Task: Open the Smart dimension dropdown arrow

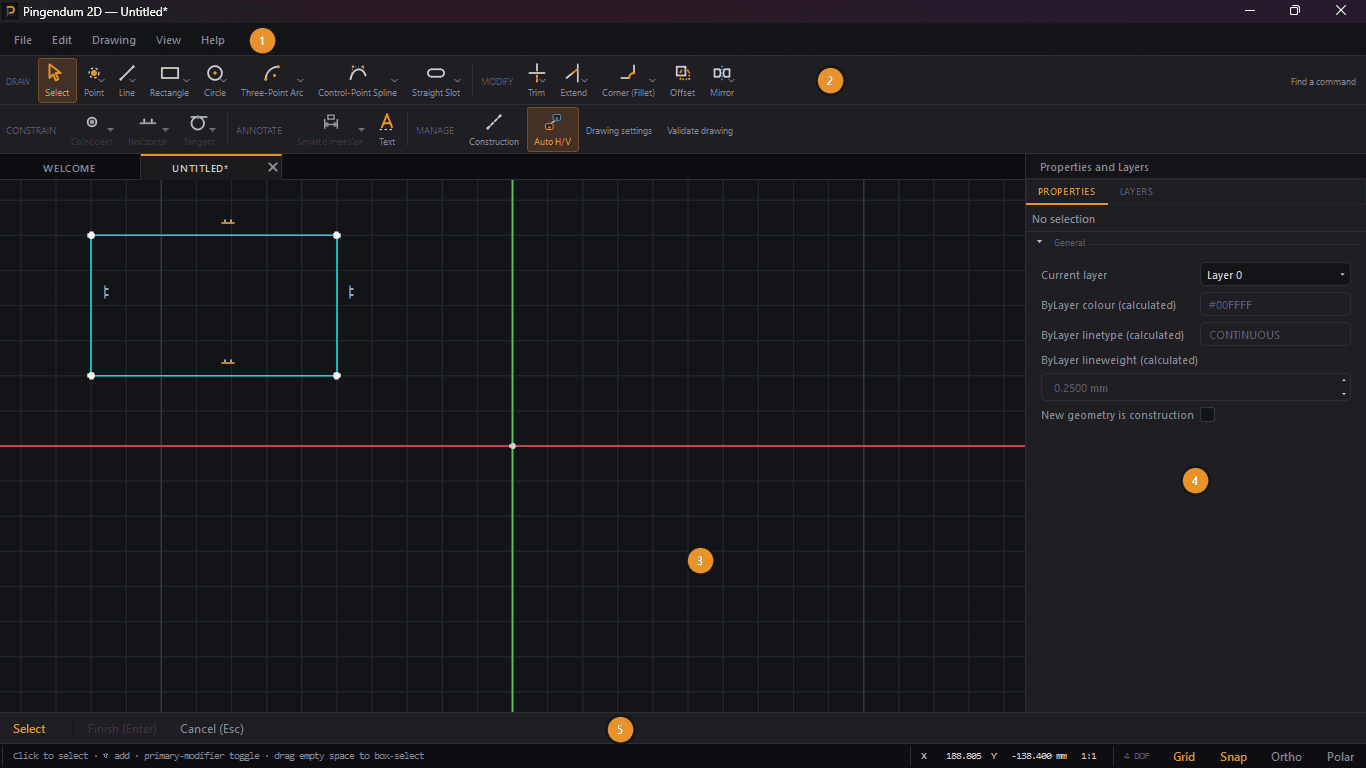Action: pos(361,130)
